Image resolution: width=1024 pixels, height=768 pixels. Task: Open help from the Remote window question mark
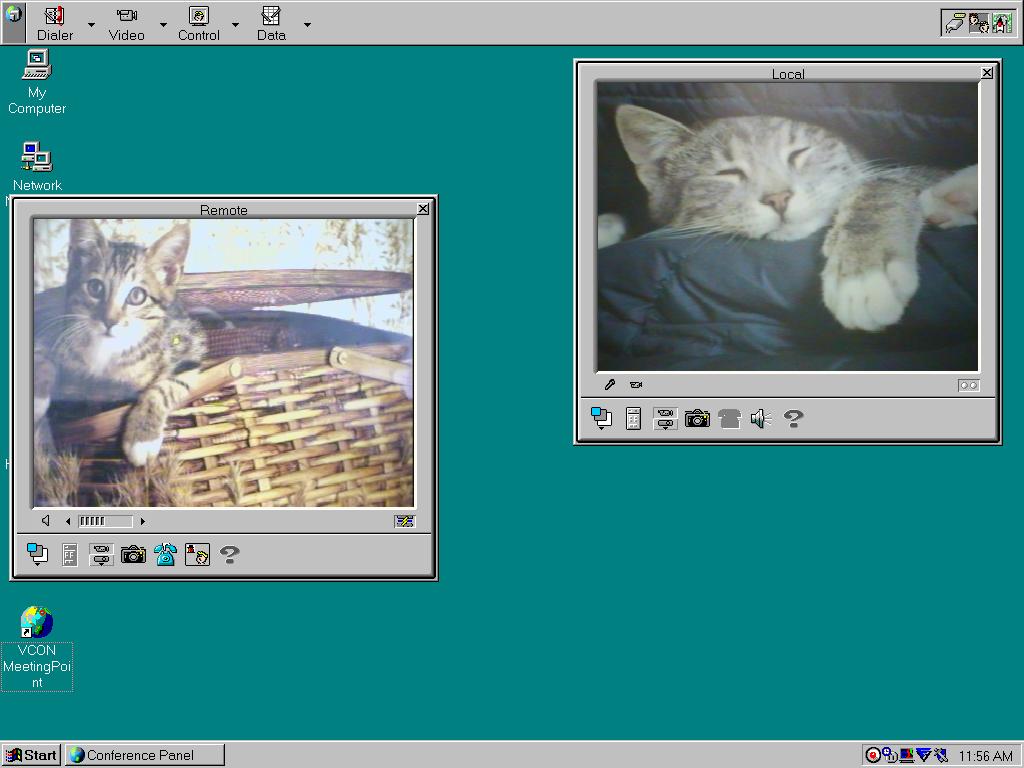pyautogui.click(x=229, y=555)
